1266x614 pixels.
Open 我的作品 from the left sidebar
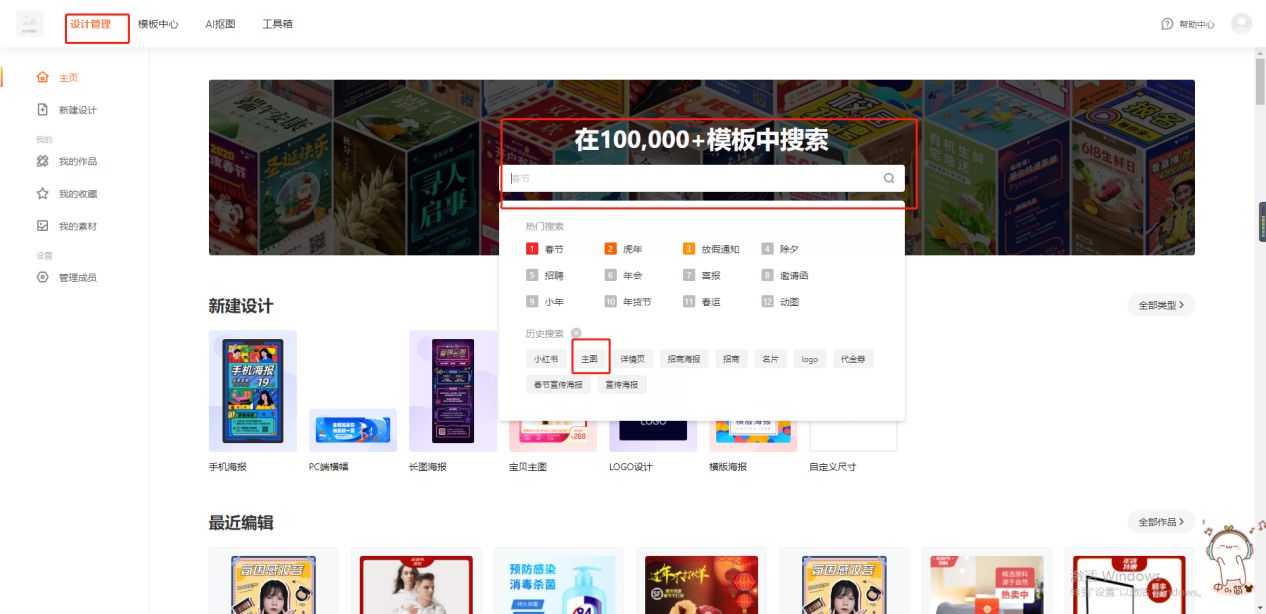(43, 161)
